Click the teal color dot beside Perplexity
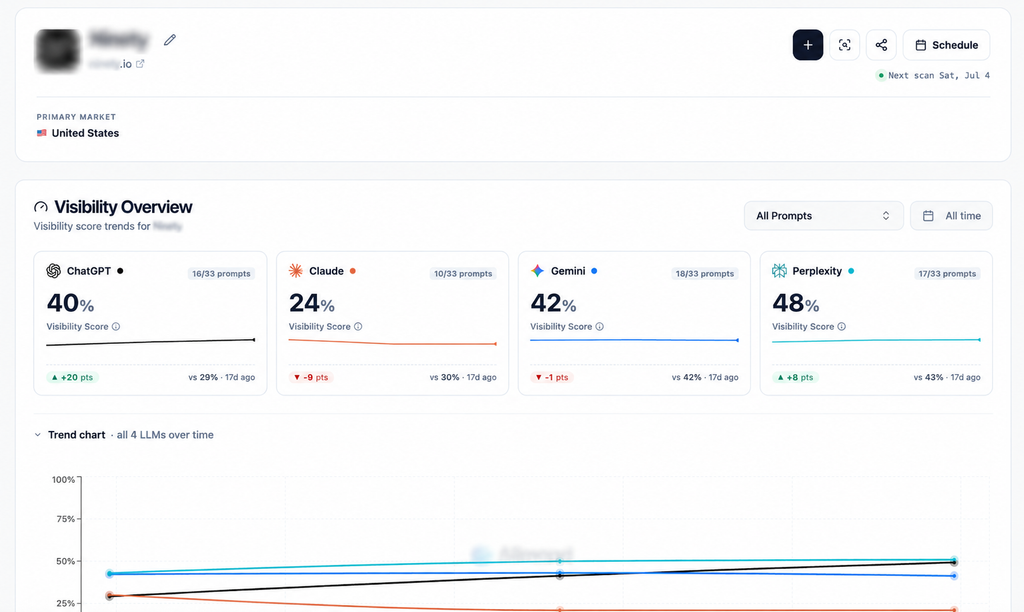The image size is (1024, 612). click(x=851, y=271)
